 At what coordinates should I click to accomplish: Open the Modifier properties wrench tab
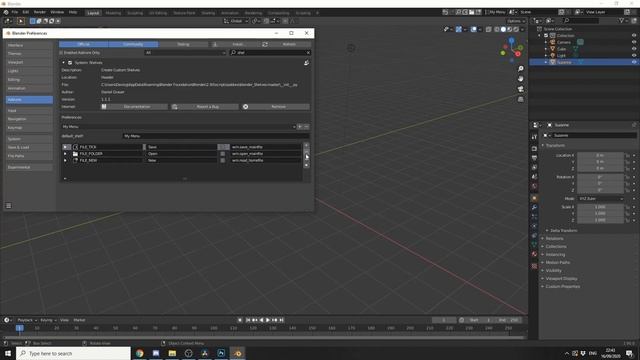(534, 208)
